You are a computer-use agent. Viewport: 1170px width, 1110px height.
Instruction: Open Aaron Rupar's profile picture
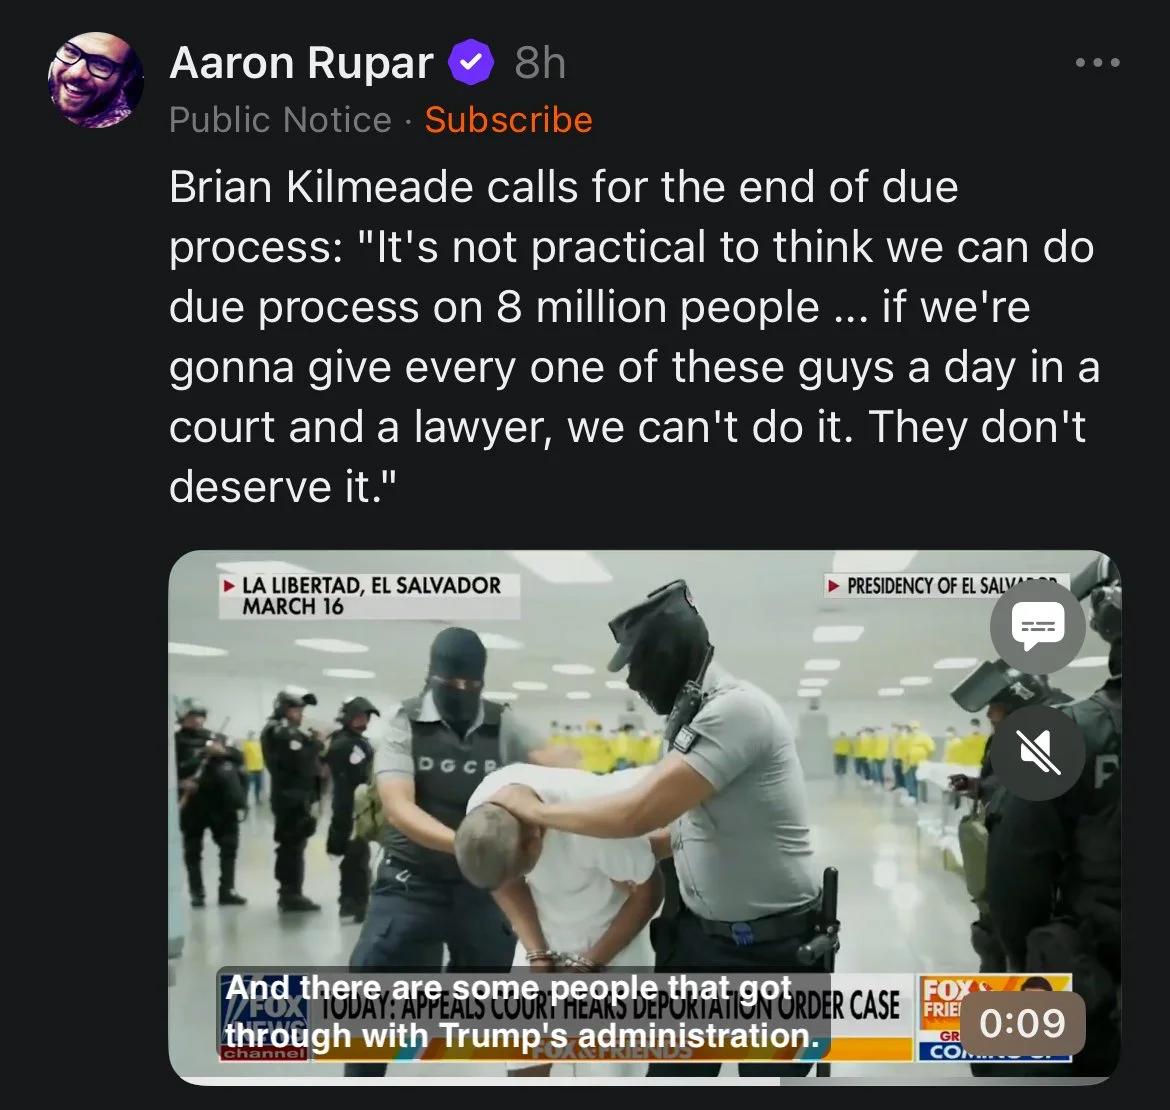96,80
